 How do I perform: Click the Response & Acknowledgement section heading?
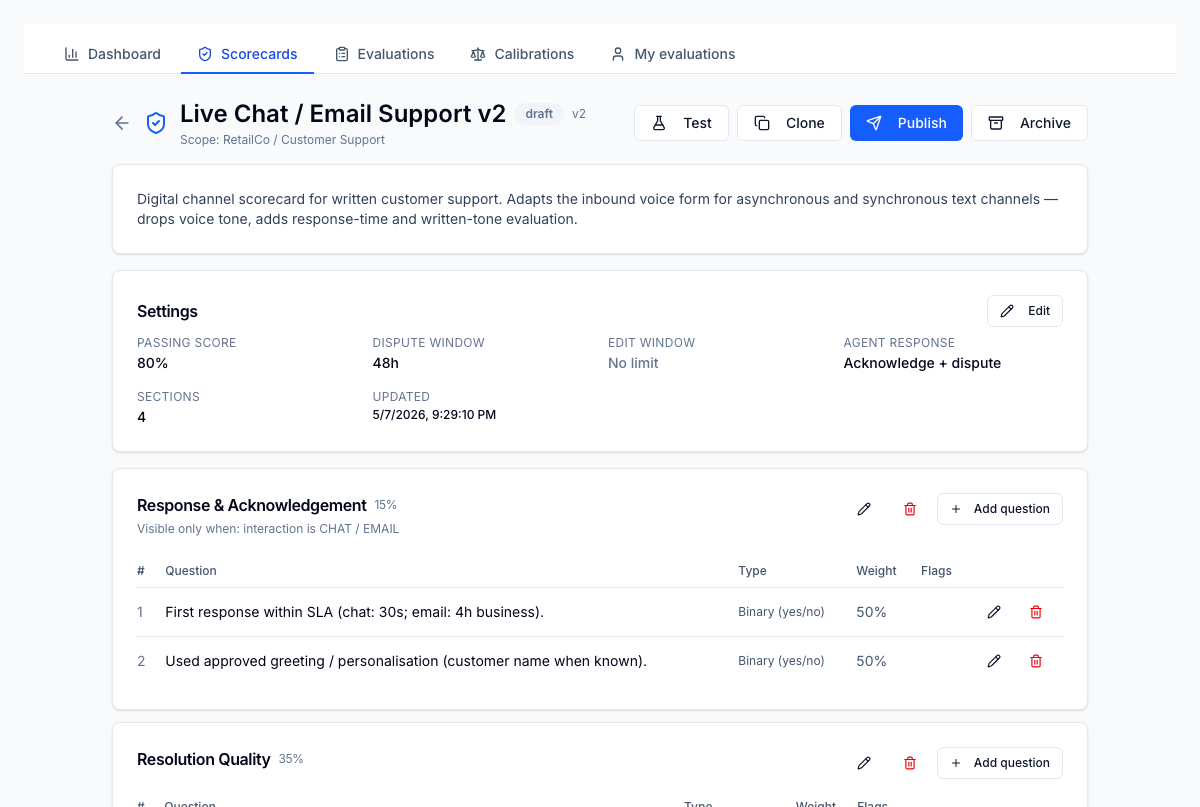(252, 505)
